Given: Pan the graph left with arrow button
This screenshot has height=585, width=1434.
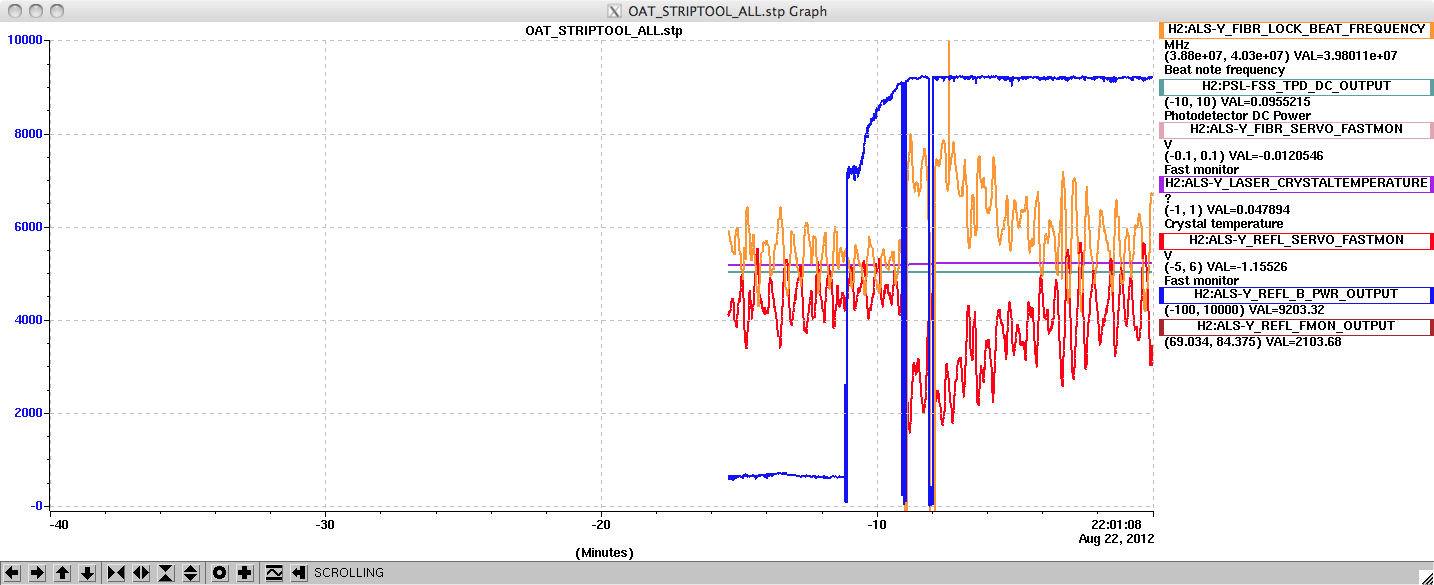Looking at the screenshot, I should [12, 573].
